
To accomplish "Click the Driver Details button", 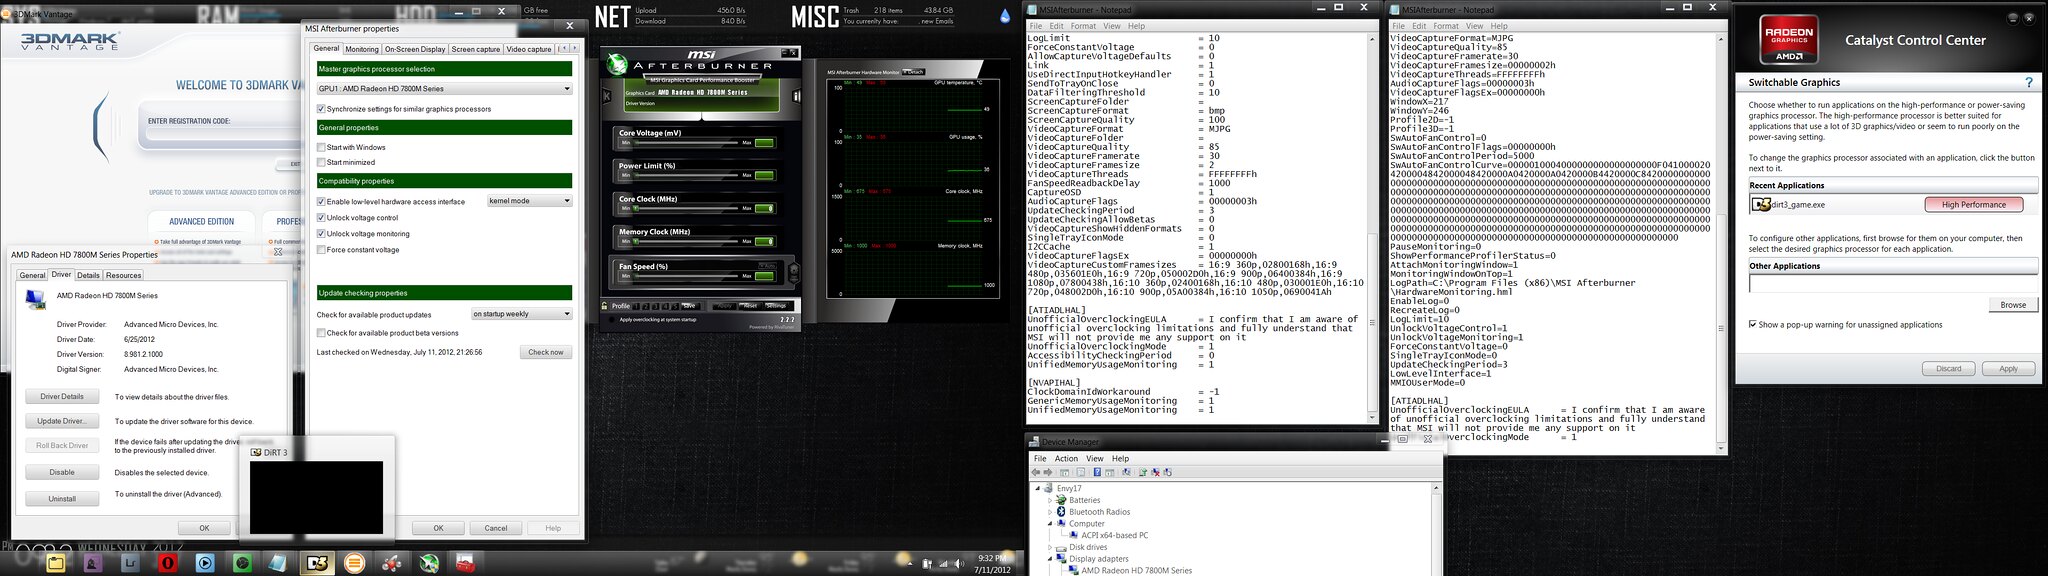I will tap(62, 397).
